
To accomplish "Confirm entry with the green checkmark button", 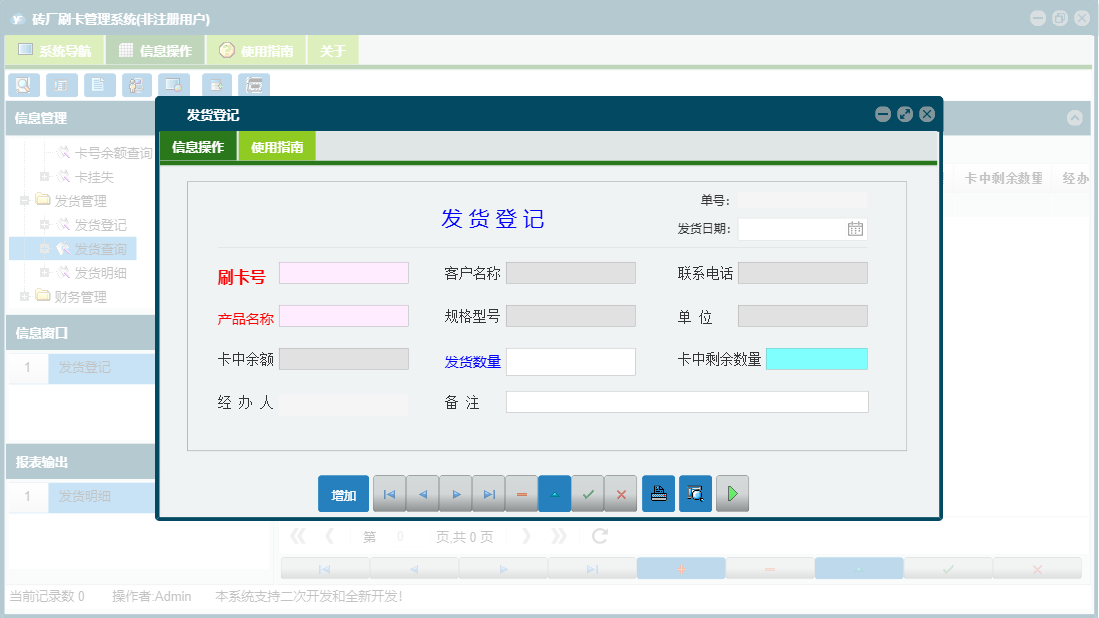I will coord(588,493).
